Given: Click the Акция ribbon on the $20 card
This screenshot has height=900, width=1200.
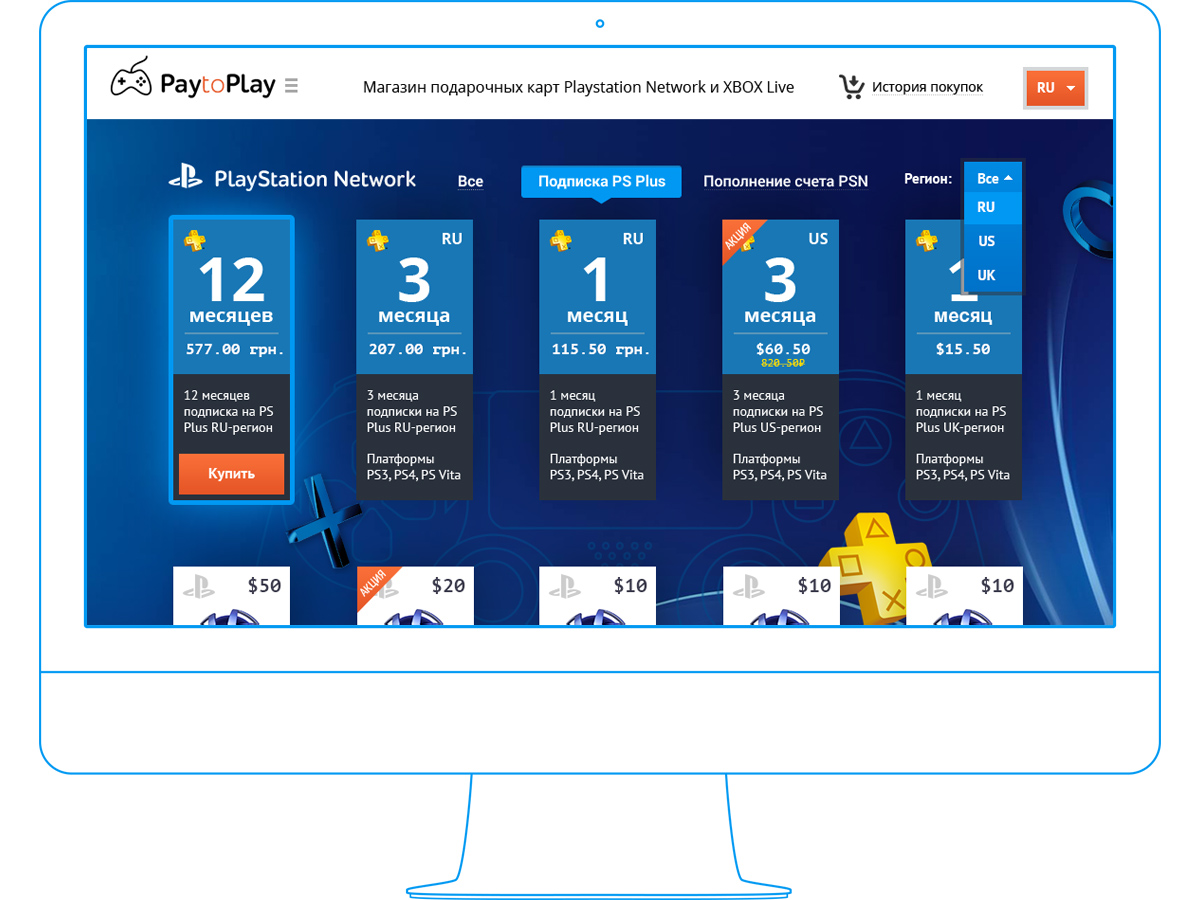Looking at the screenshot, I should pyautogui.click(x=376, y=587).
